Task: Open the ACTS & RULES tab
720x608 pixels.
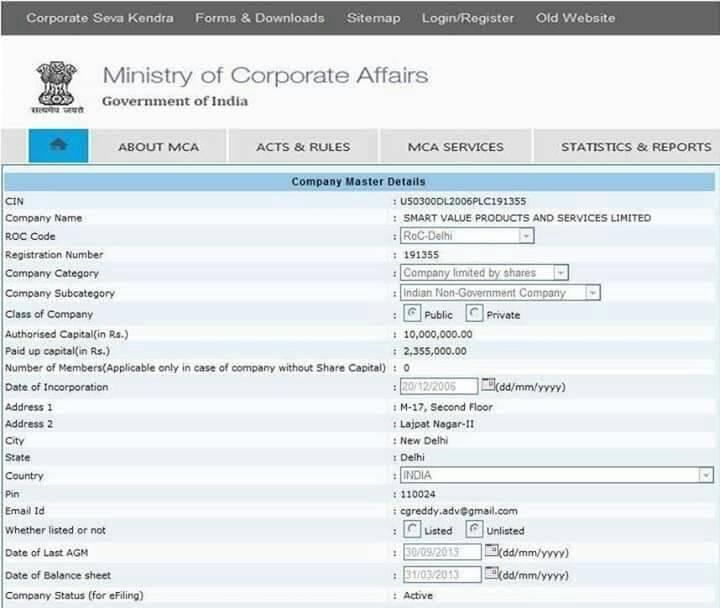Action: (303, 147)
